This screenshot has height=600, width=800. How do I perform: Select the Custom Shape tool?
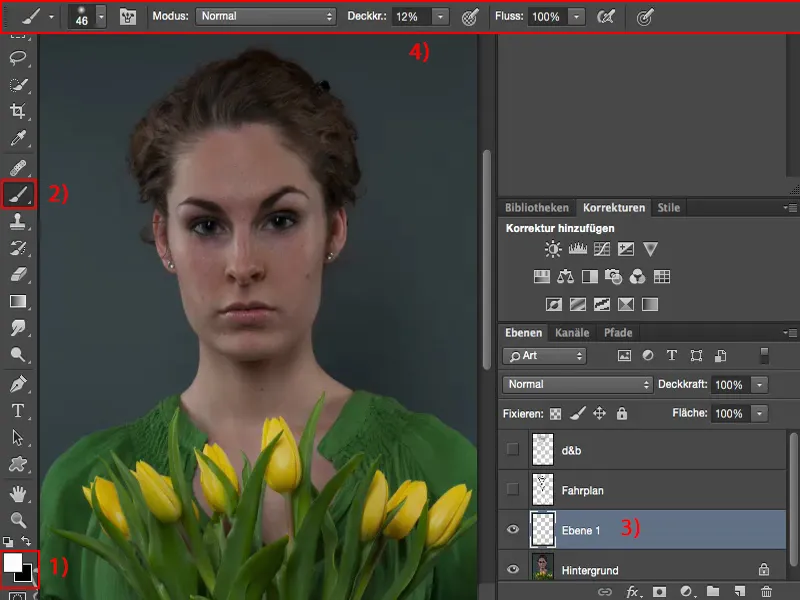18,464
